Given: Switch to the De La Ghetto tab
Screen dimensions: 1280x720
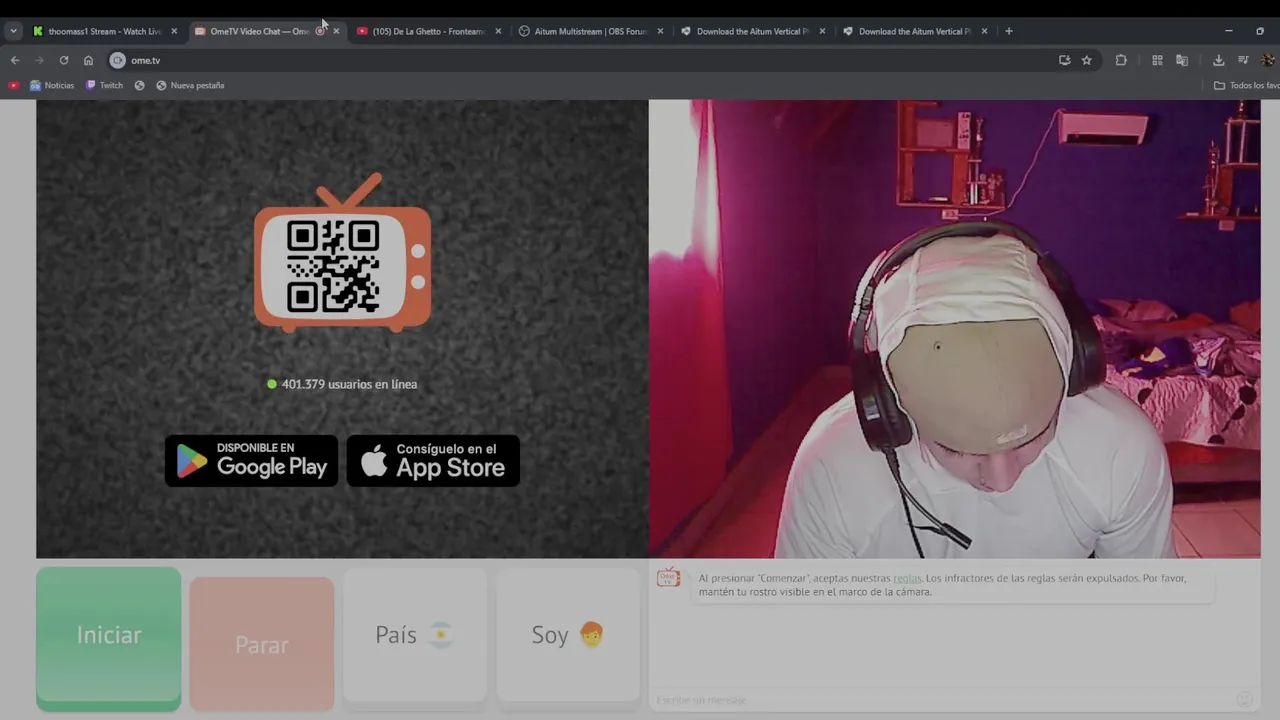Looking at the screenshot, I should point(428,31).
